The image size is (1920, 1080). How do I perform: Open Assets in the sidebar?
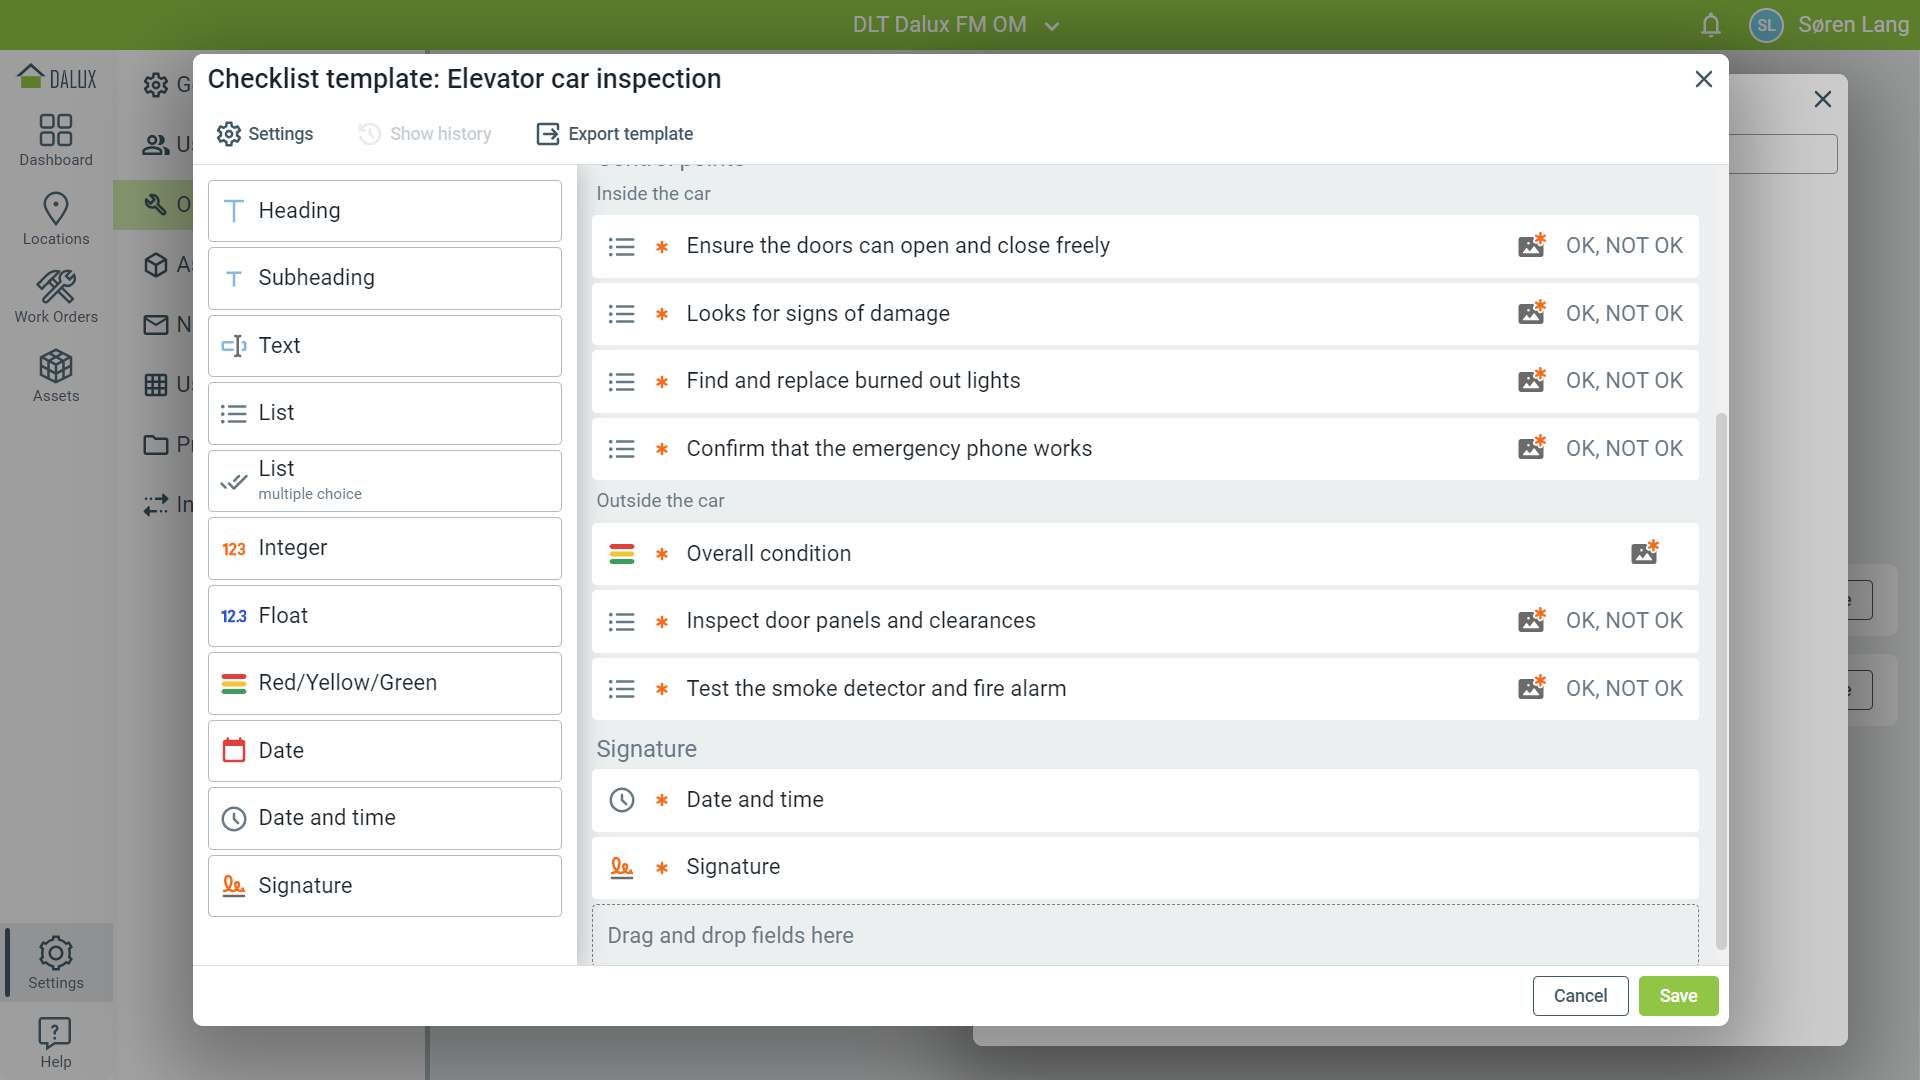(x=56, y=376)
